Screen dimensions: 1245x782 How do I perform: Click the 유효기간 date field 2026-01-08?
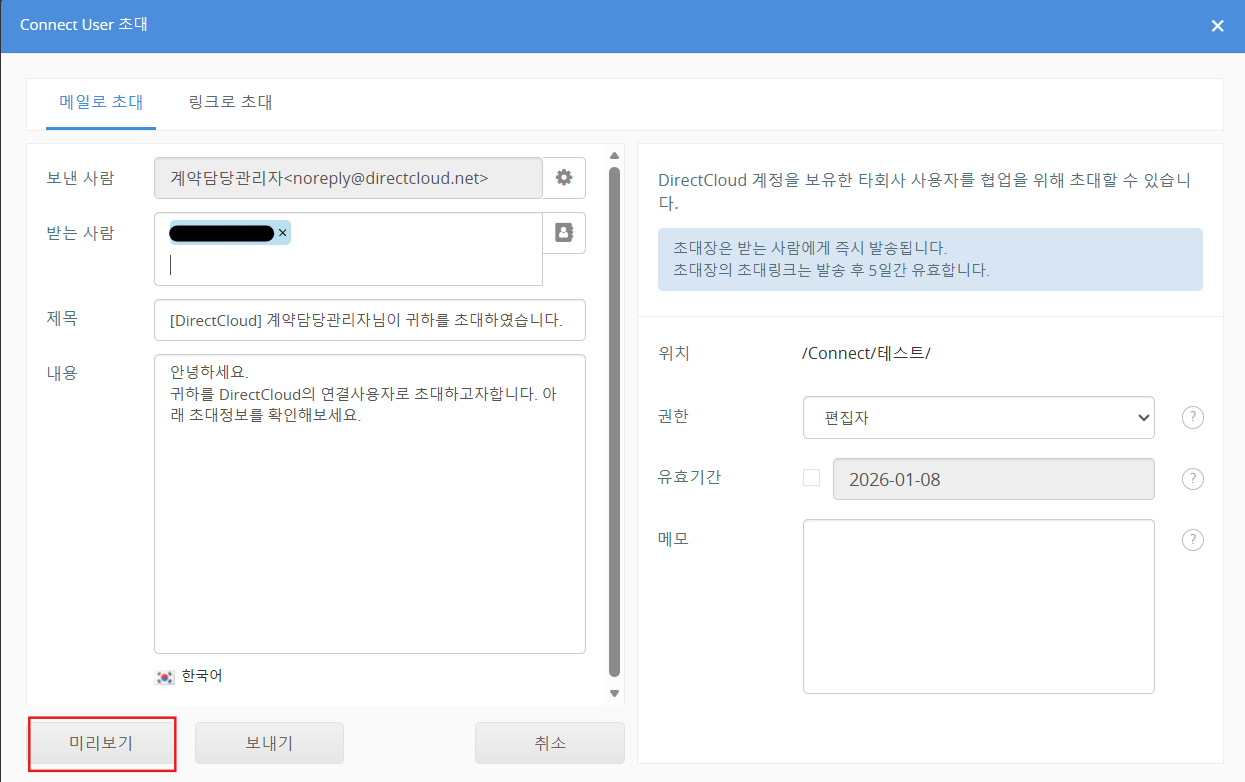tap(993, 479)
